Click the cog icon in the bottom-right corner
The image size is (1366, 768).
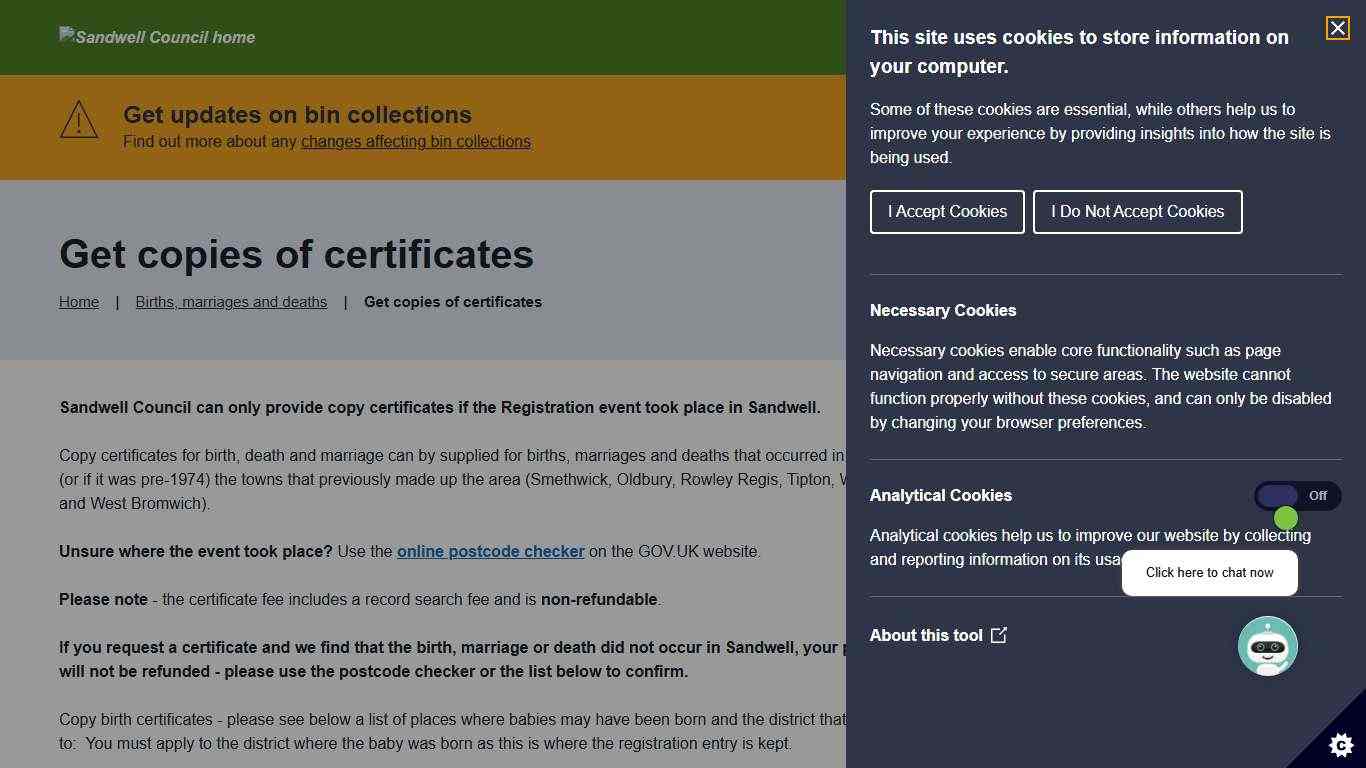(x=1340, y=745)
